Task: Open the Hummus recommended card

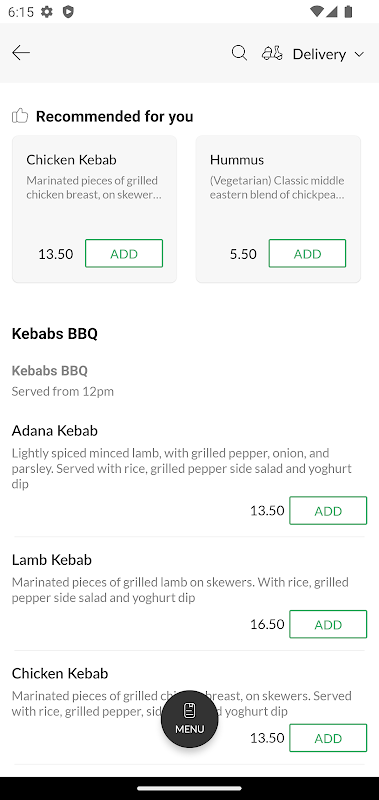Action: [x=278, y=209]
